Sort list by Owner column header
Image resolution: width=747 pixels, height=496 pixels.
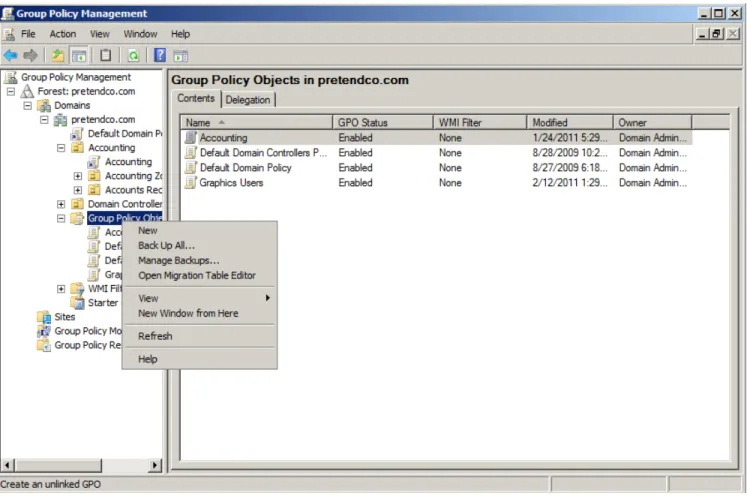652,122
